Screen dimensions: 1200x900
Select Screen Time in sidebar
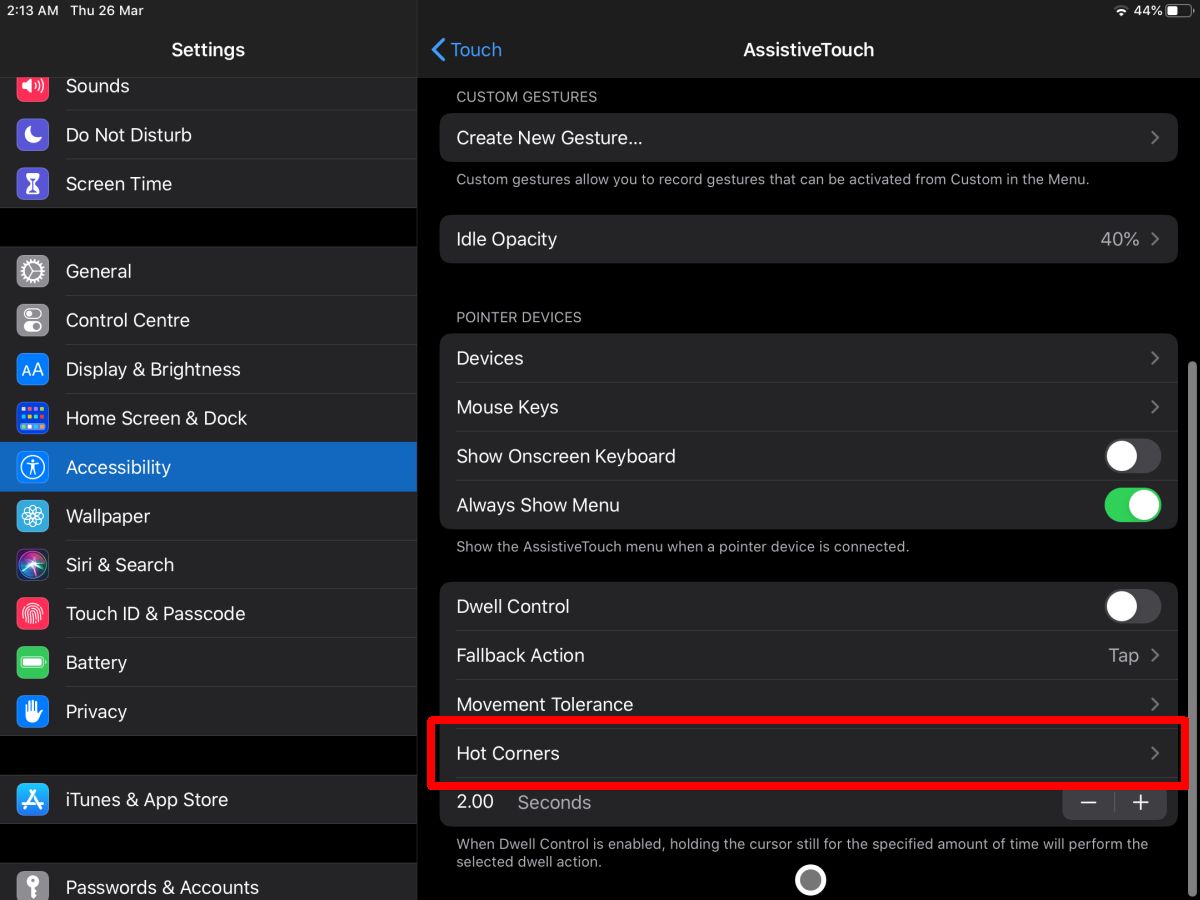point(208,184)
